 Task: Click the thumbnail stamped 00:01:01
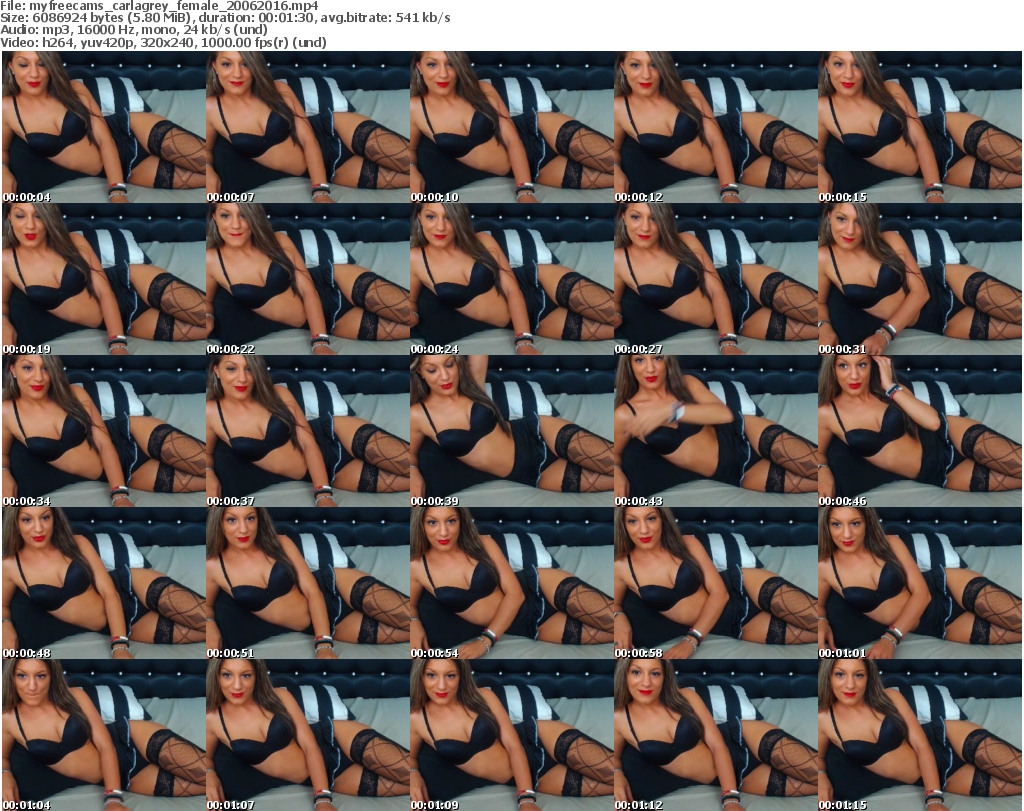[x=920, y=583]
